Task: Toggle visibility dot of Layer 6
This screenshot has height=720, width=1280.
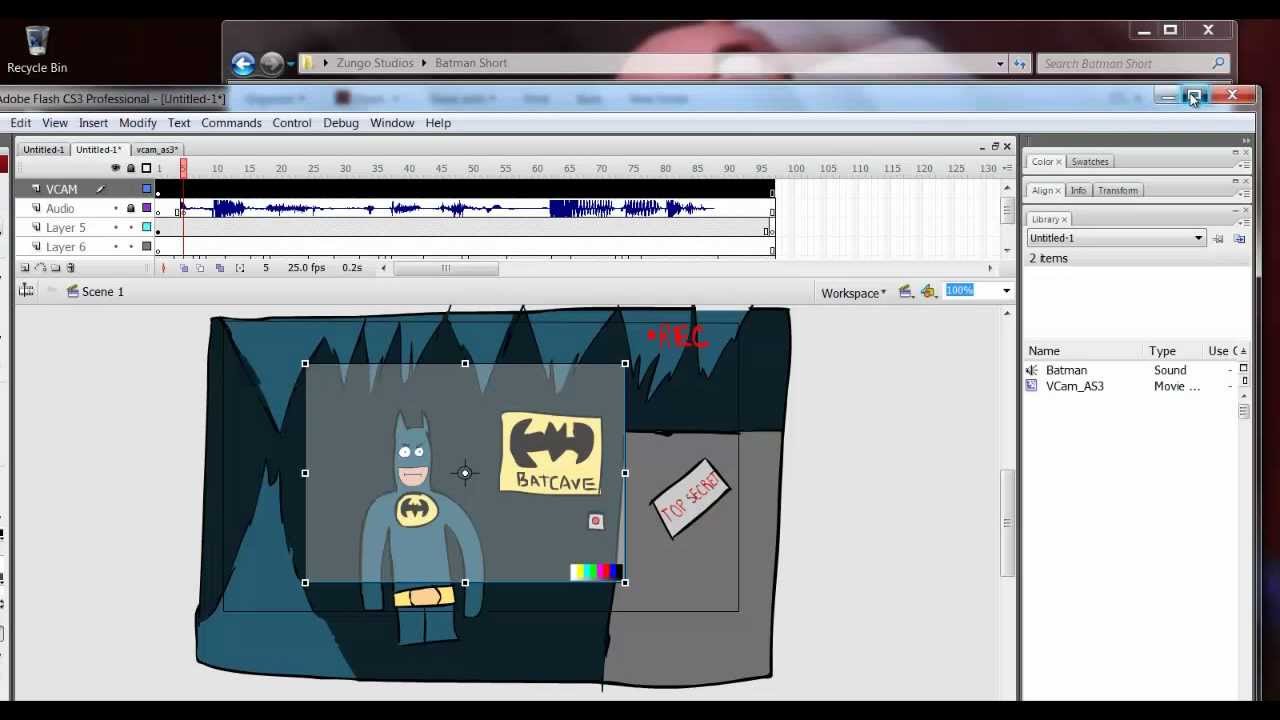Action: pyautogui.click(x=116, y=246)
